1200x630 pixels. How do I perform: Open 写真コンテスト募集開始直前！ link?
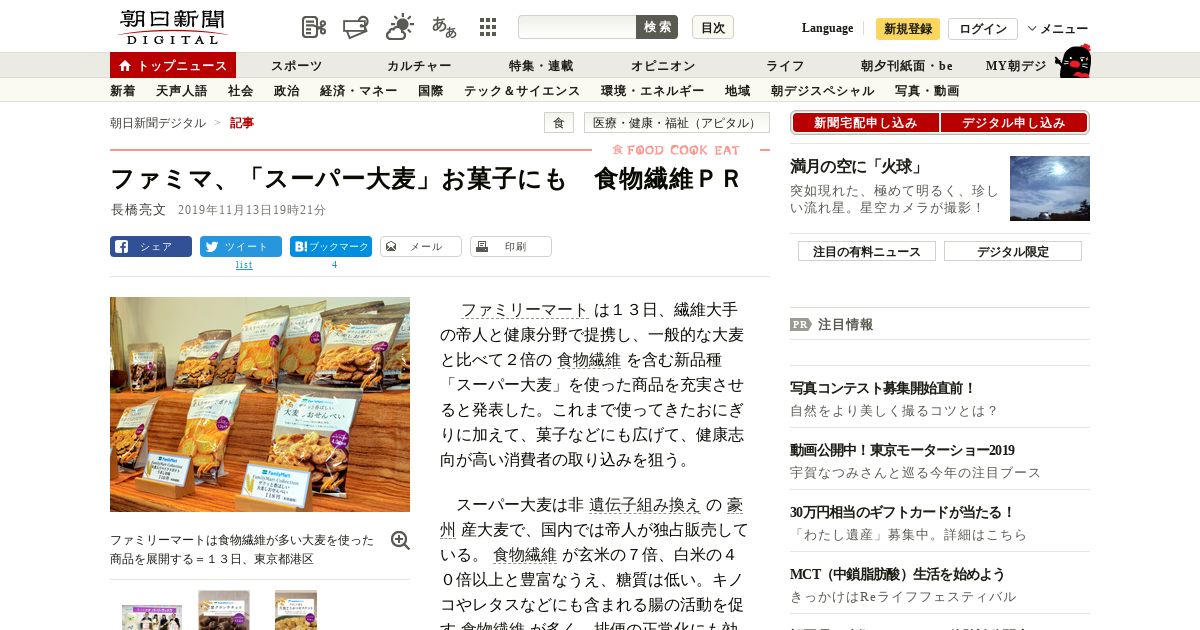pos(883,388)
